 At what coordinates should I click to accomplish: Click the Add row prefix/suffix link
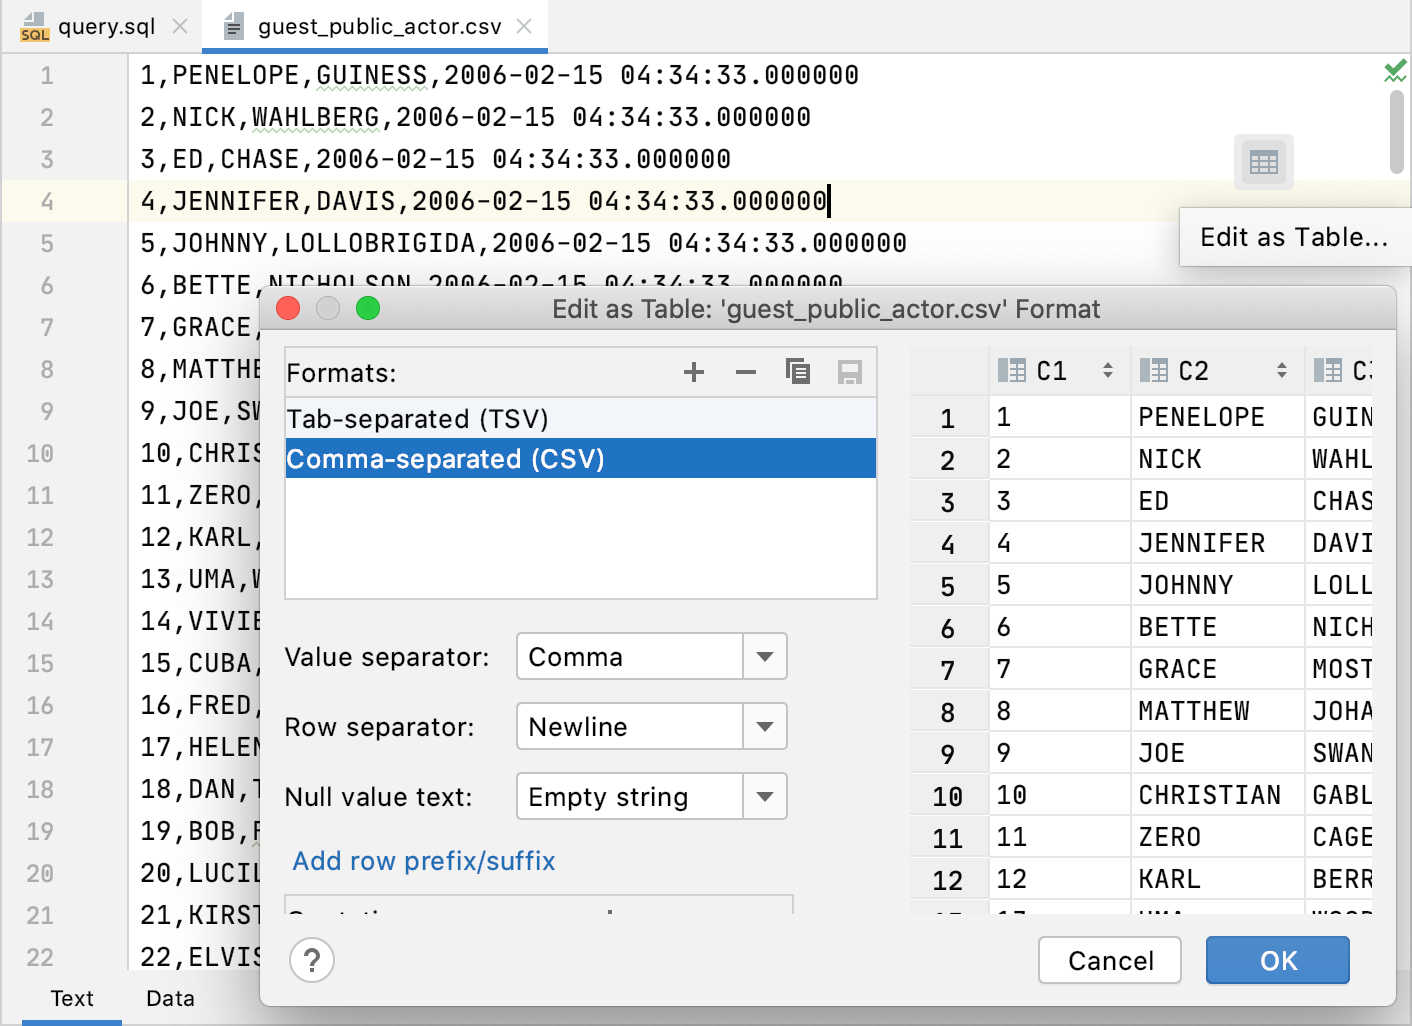(423, 861)
